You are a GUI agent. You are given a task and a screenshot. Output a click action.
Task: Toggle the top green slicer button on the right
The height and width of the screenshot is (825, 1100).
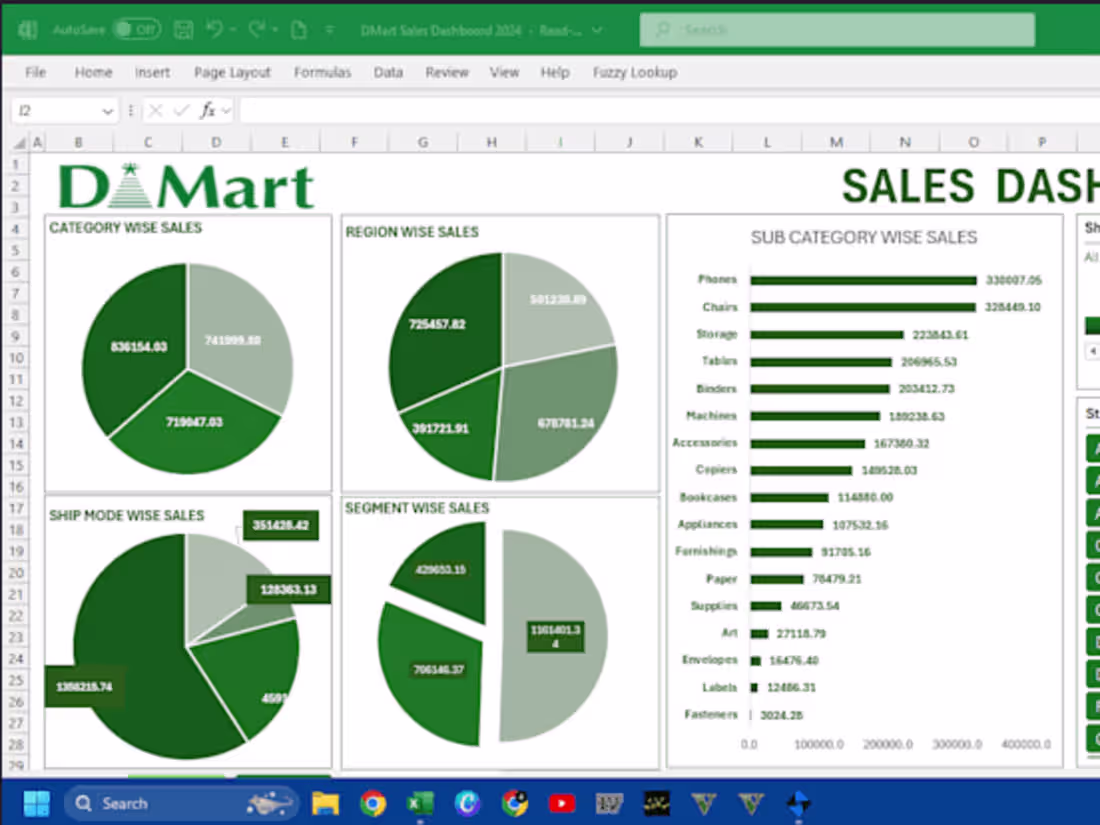click(1093, 325)
